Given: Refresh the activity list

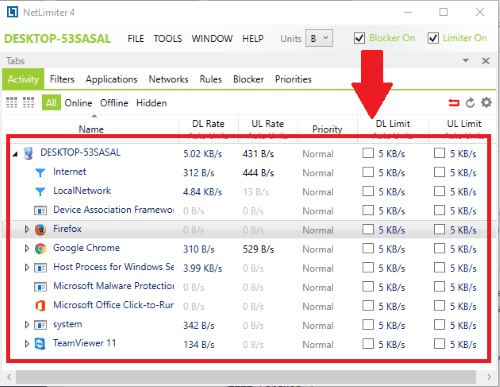Looking at the screenshot, I should (470, 103).
